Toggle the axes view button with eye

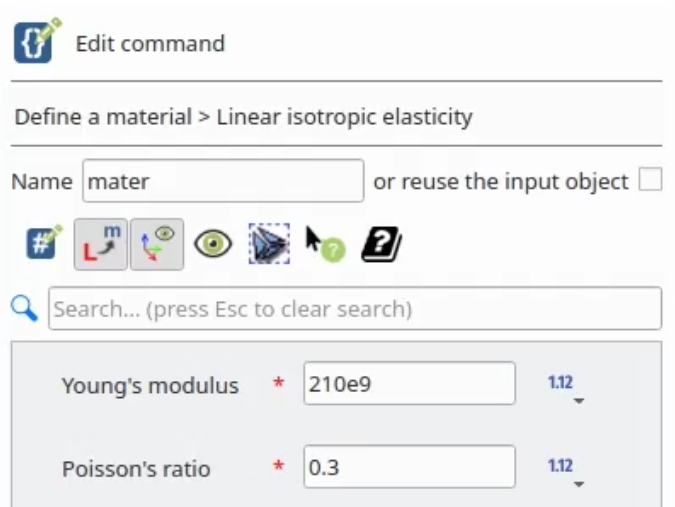click(157, 244)
